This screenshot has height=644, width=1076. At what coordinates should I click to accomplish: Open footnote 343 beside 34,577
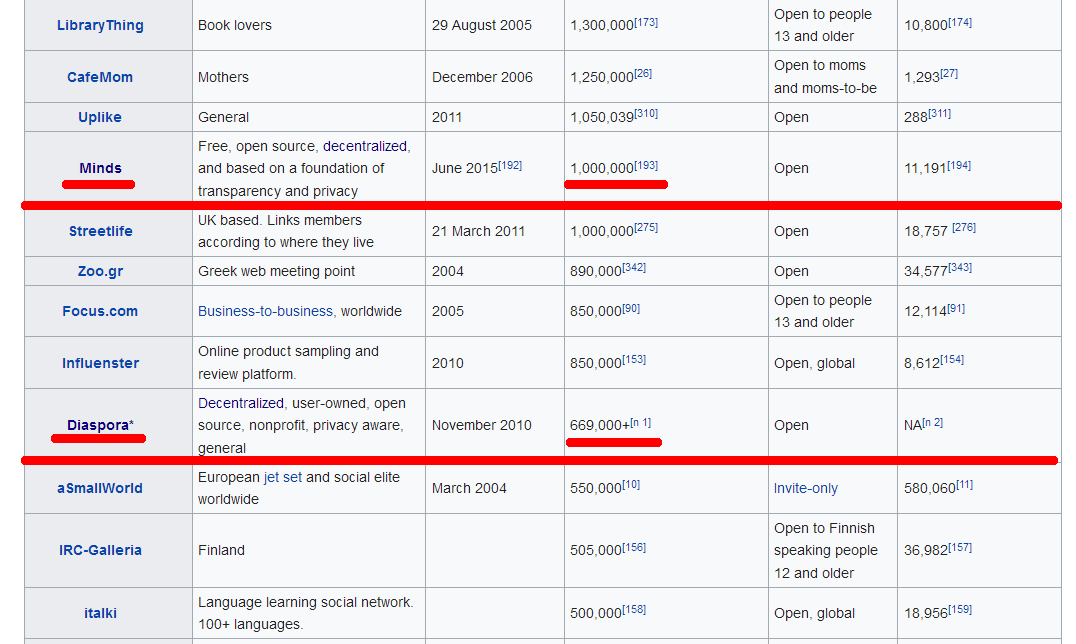tap(960, 267)
